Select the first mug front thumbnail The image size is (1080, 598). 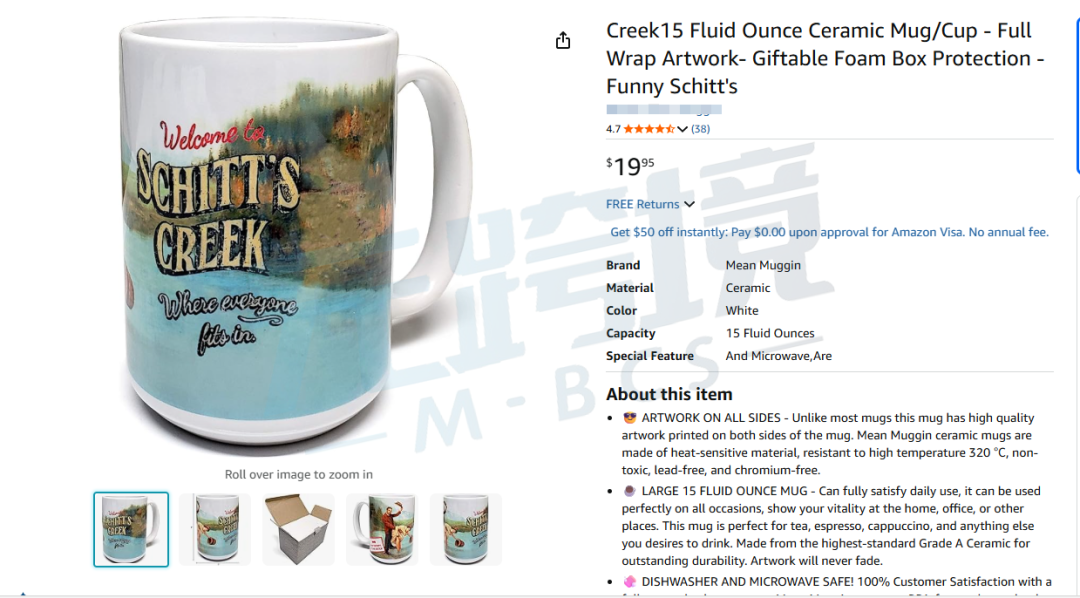[131, 529]
